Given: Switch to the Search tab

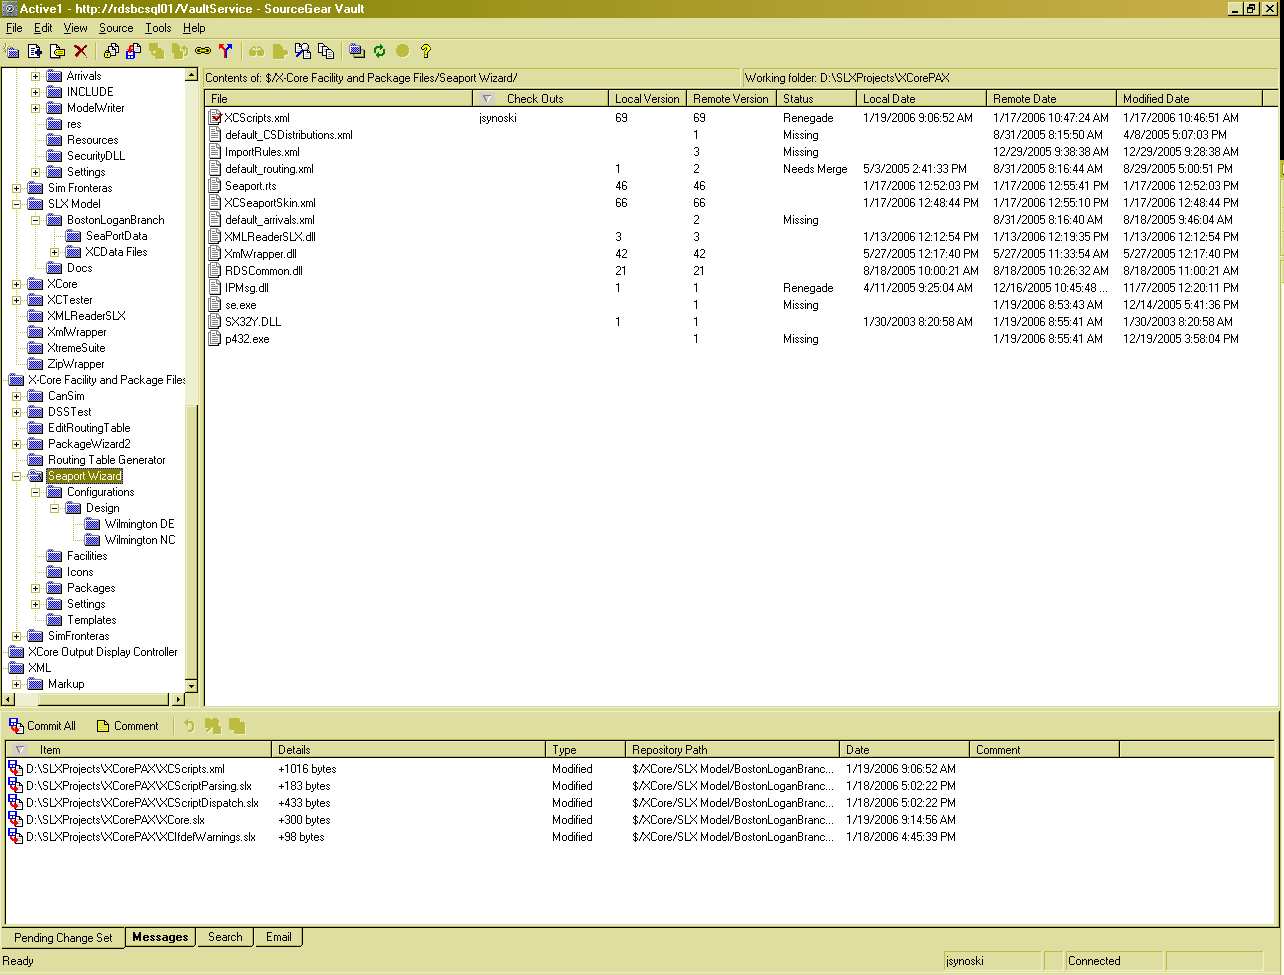Looking at the screenshot, I should (225, 937).
